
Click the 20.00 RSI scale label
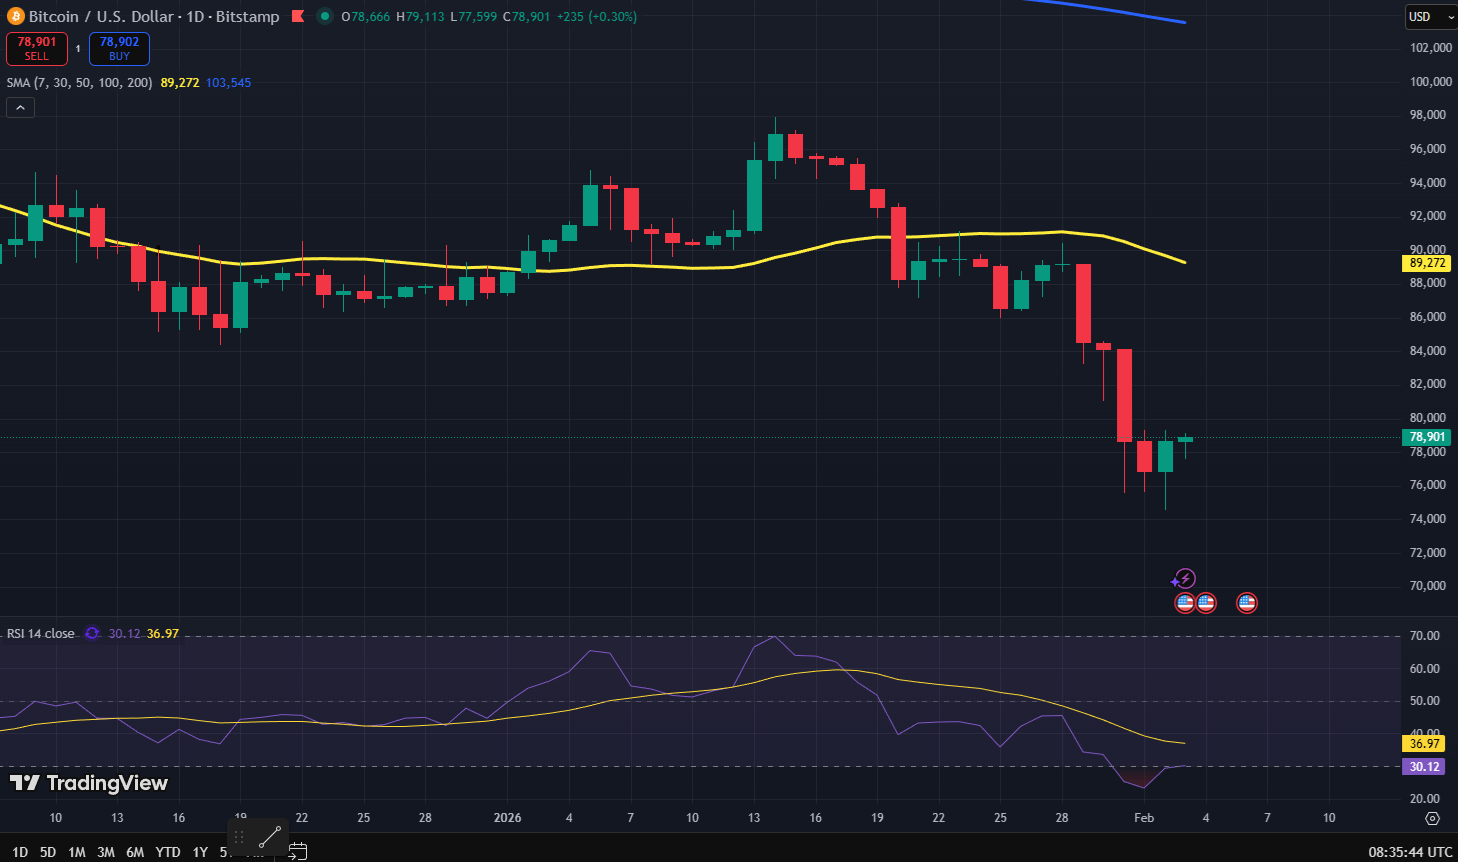click(x=1425, y=798)
